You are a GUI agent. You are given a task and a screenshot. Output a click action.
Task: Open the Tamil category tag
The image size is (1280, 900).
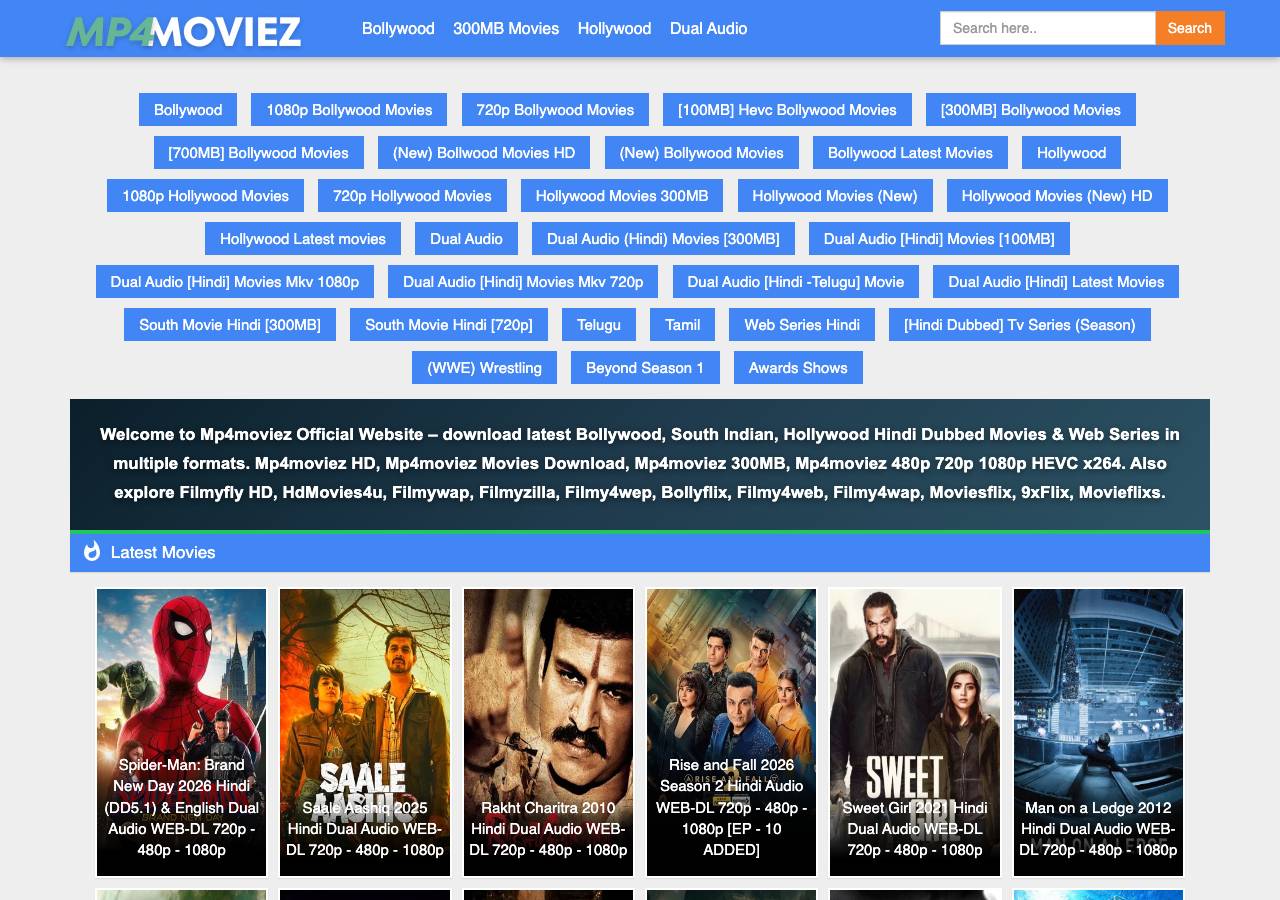tap(683, 325)
